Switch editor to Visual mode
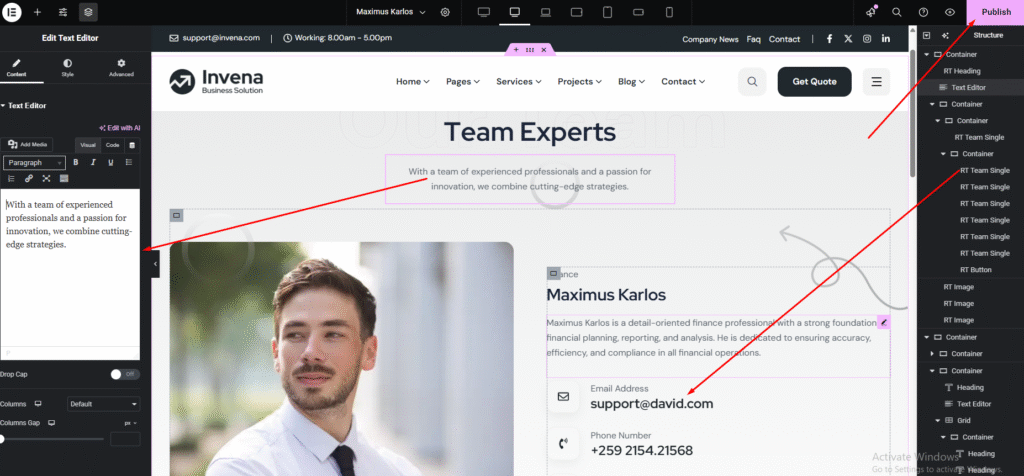 (88, 145)
